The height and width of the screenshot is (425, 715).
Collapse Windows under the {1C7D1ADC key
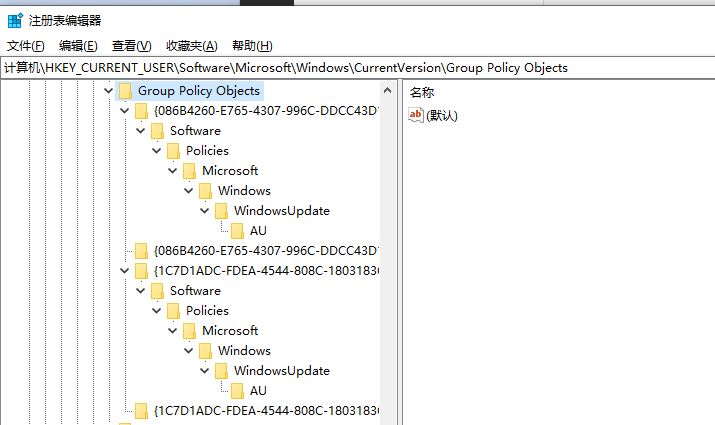point(188,351)
